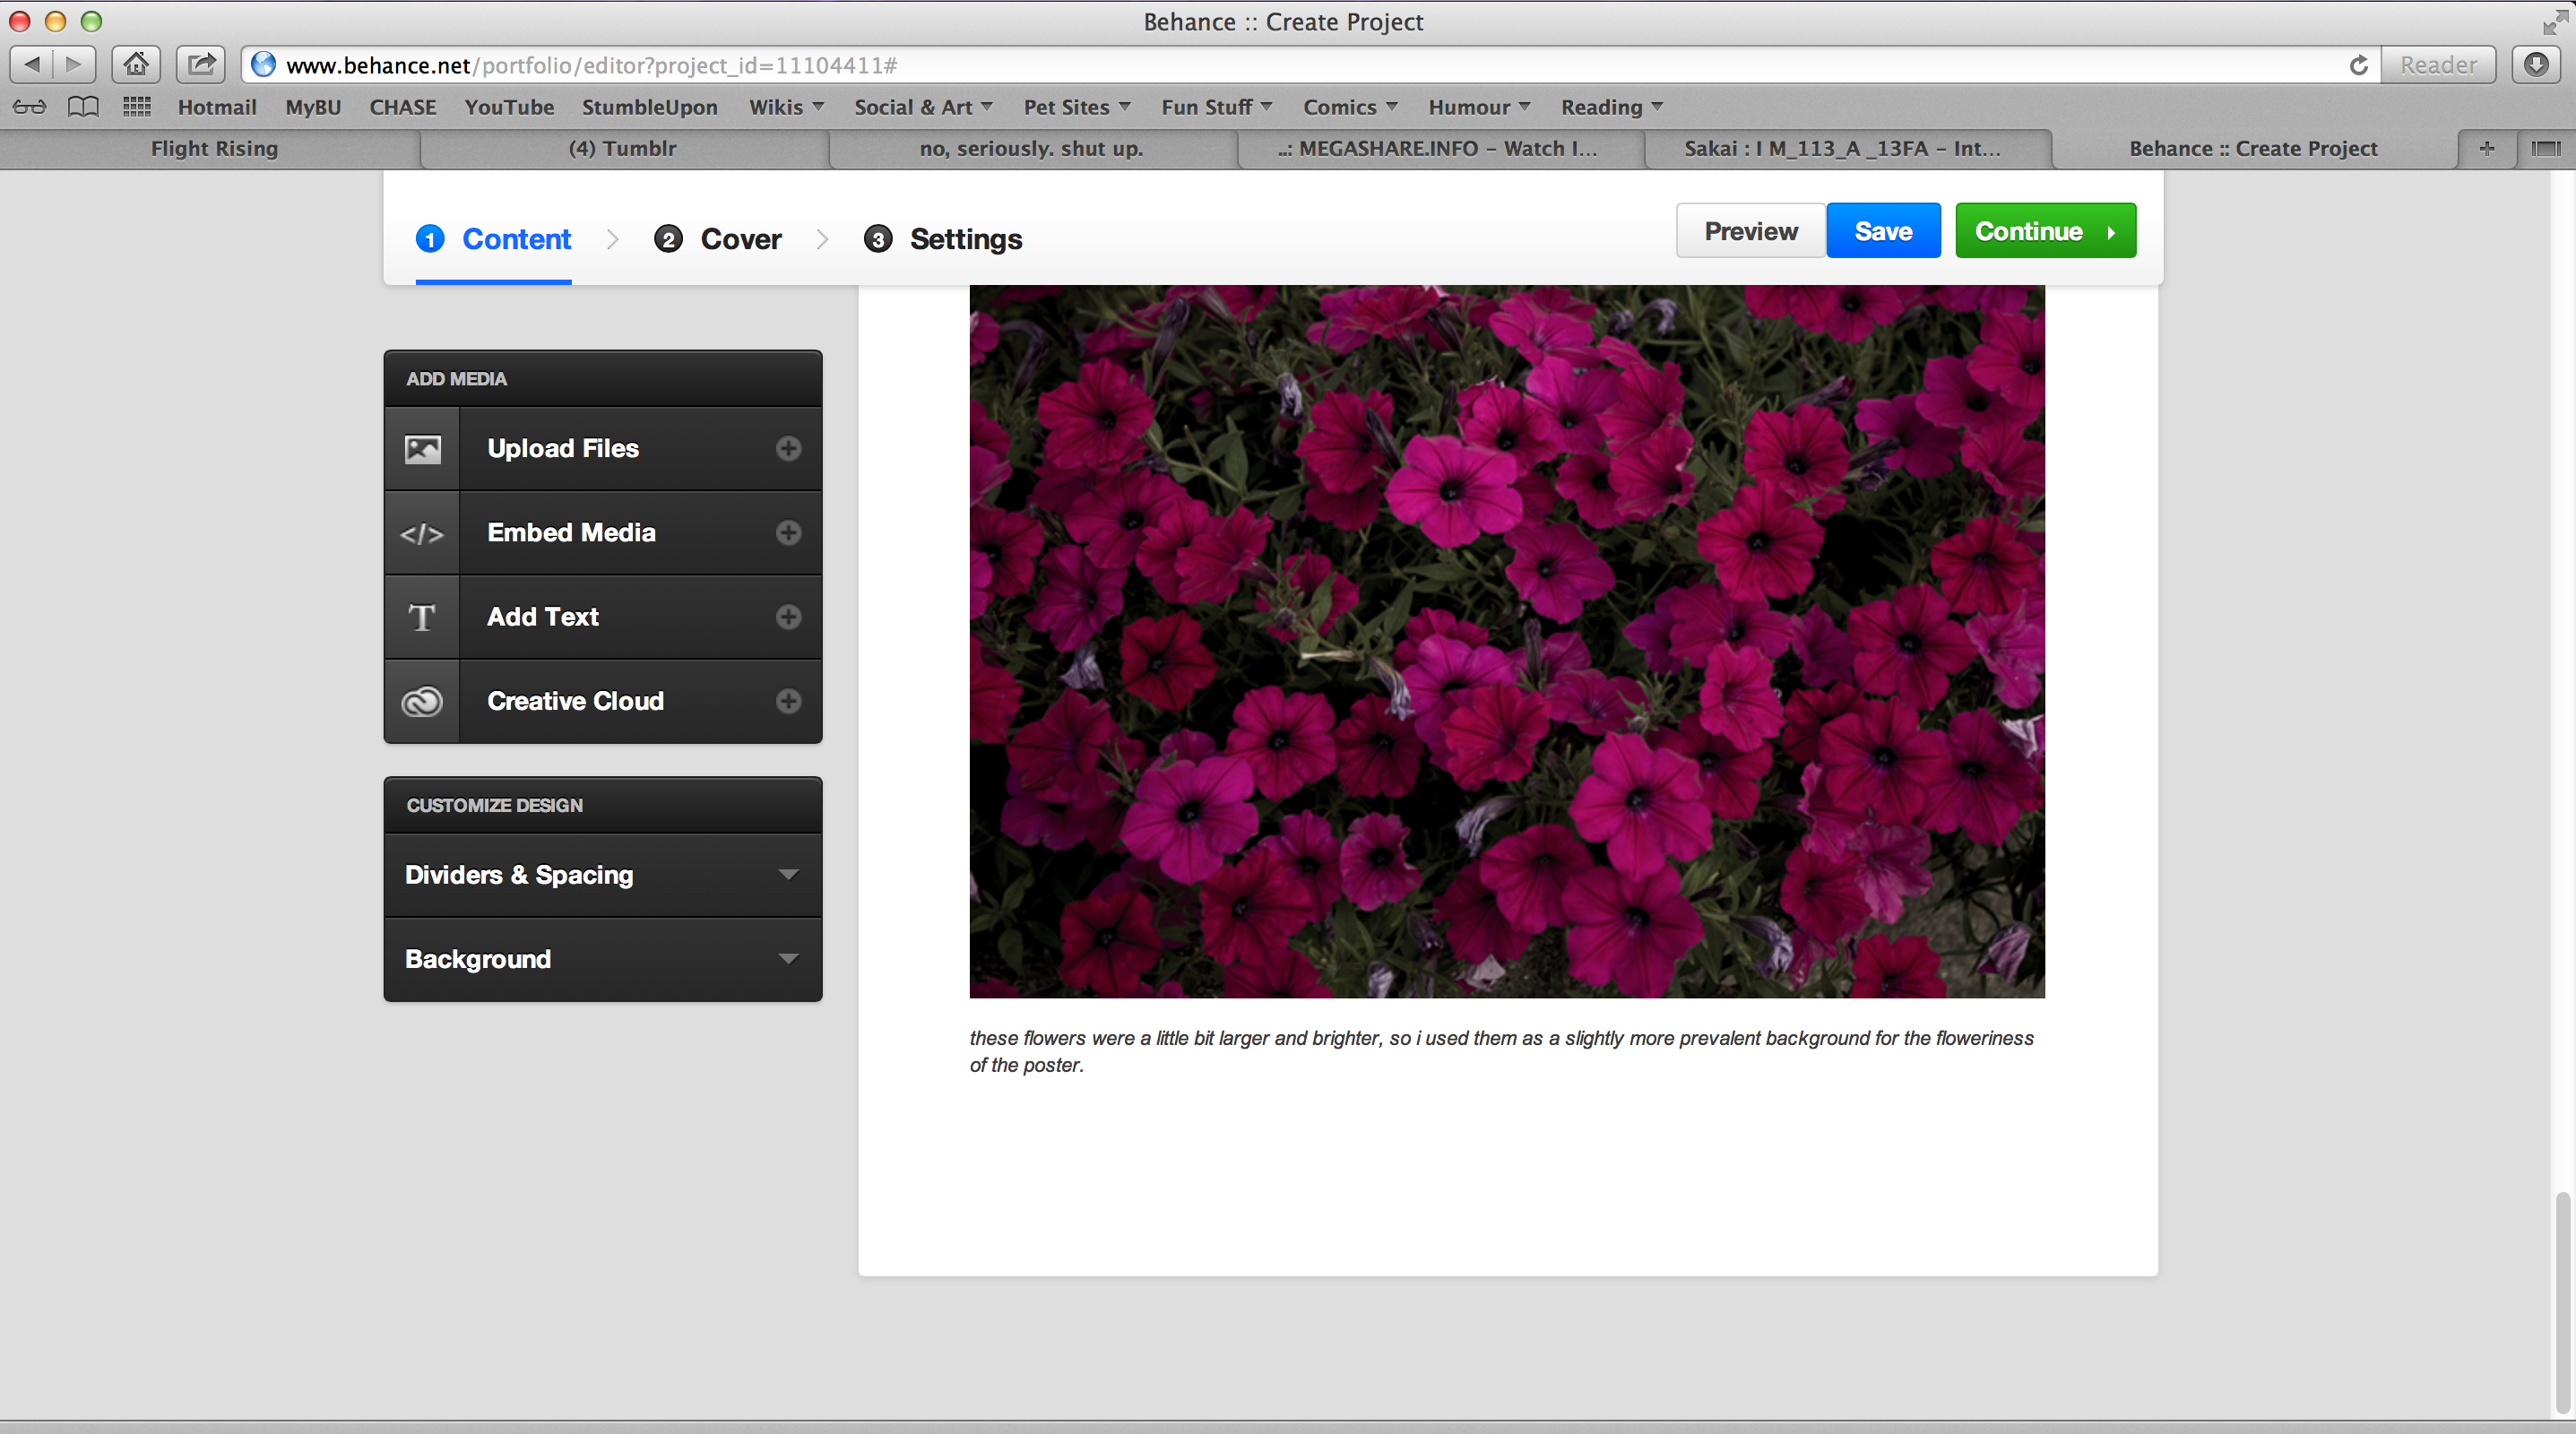
Task: Open the reading list glasses icon
Action: 29,107
